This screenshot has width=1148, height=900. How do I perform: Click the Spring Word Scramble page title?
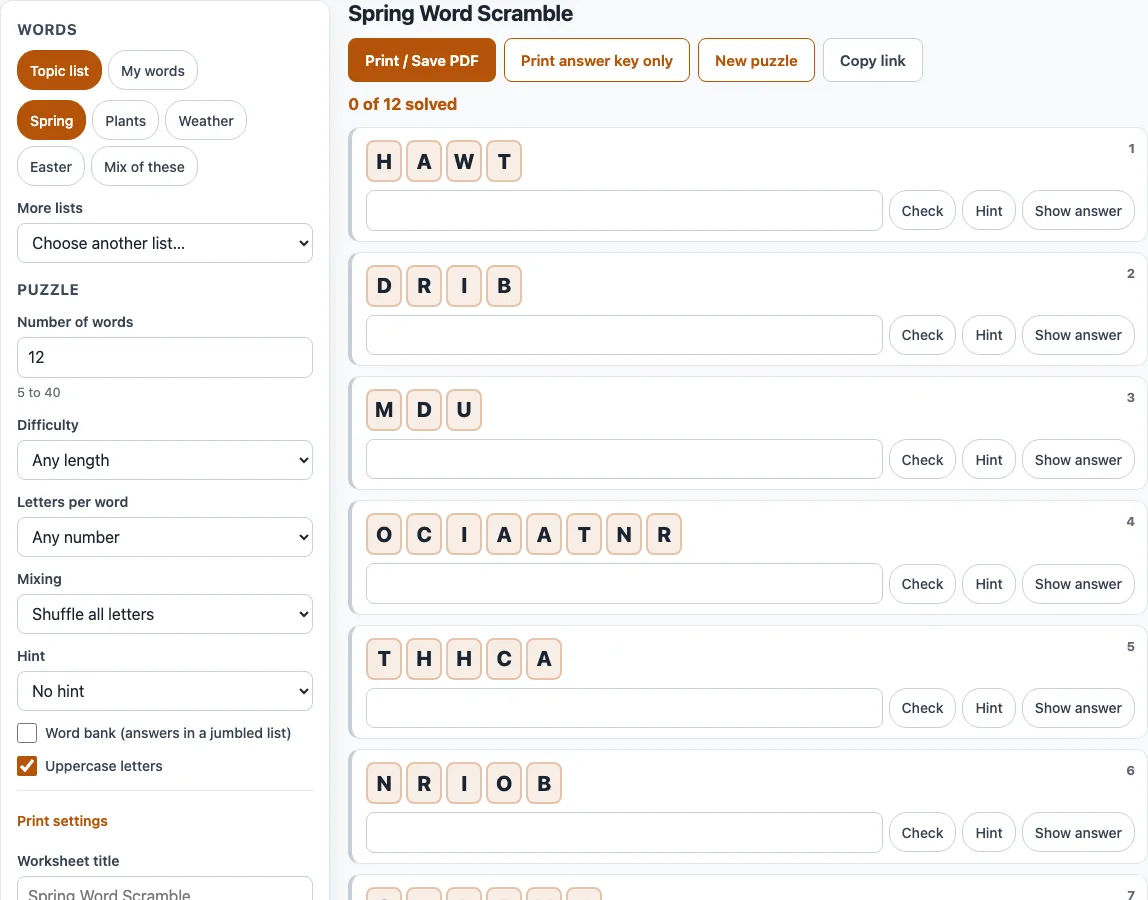coord(461,14)
